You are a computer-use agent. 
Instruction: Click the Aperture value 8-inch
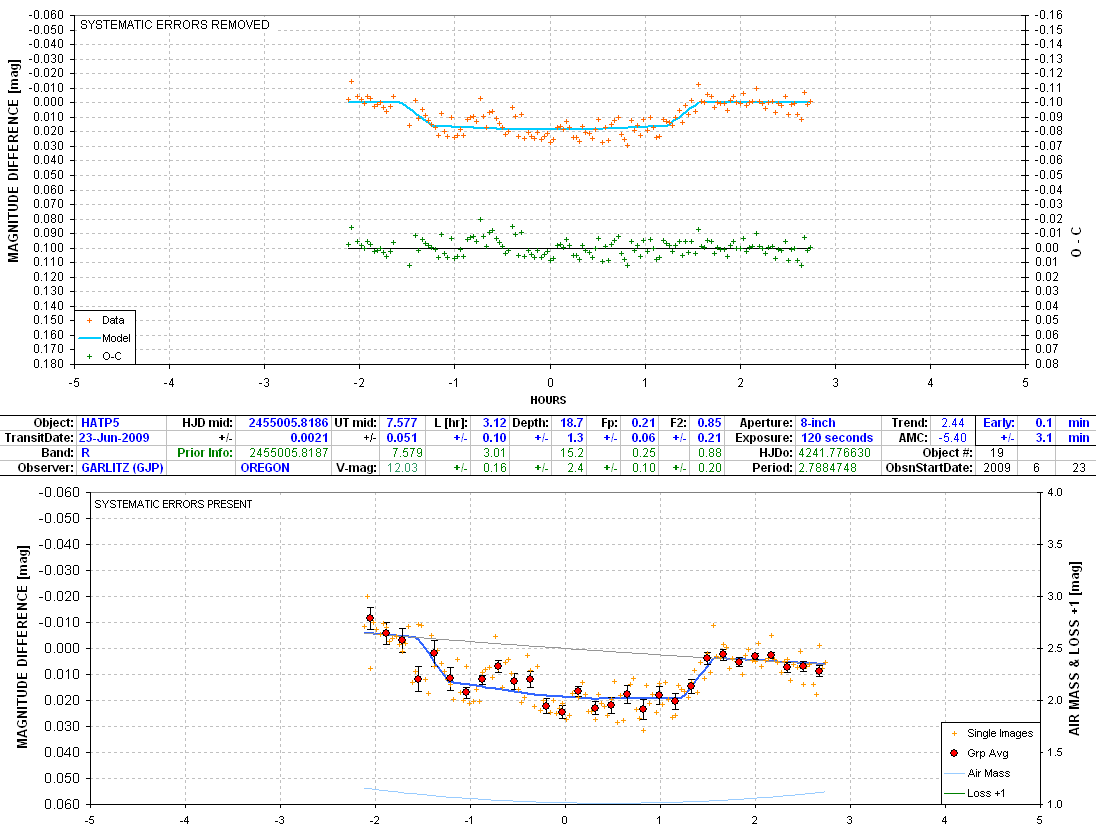tap(818, 423)
